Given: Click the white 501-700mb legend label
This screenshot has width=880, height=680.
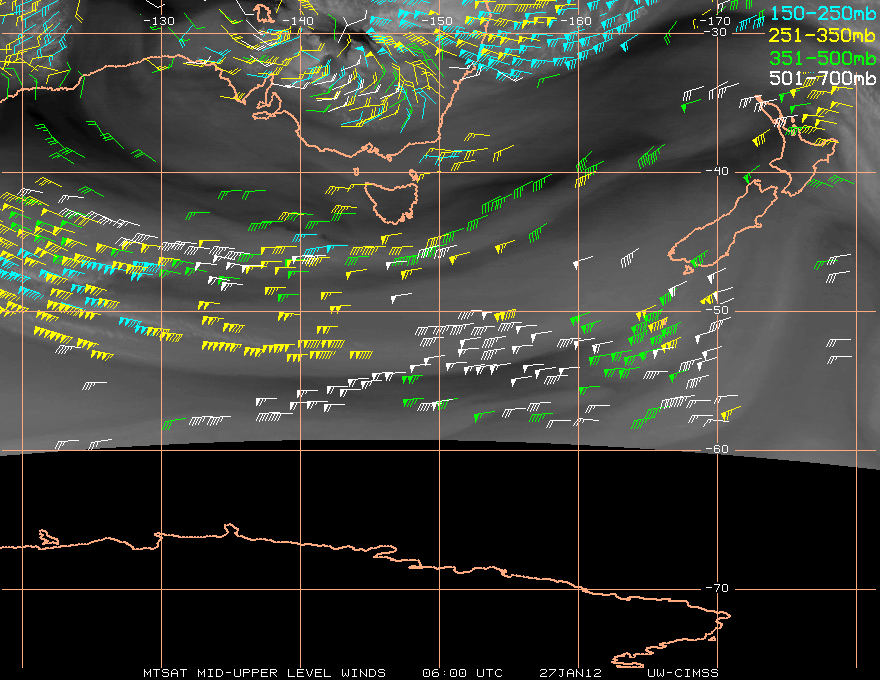Looking at the screenshot, I should pyautogui.click(x=823, y=78).
